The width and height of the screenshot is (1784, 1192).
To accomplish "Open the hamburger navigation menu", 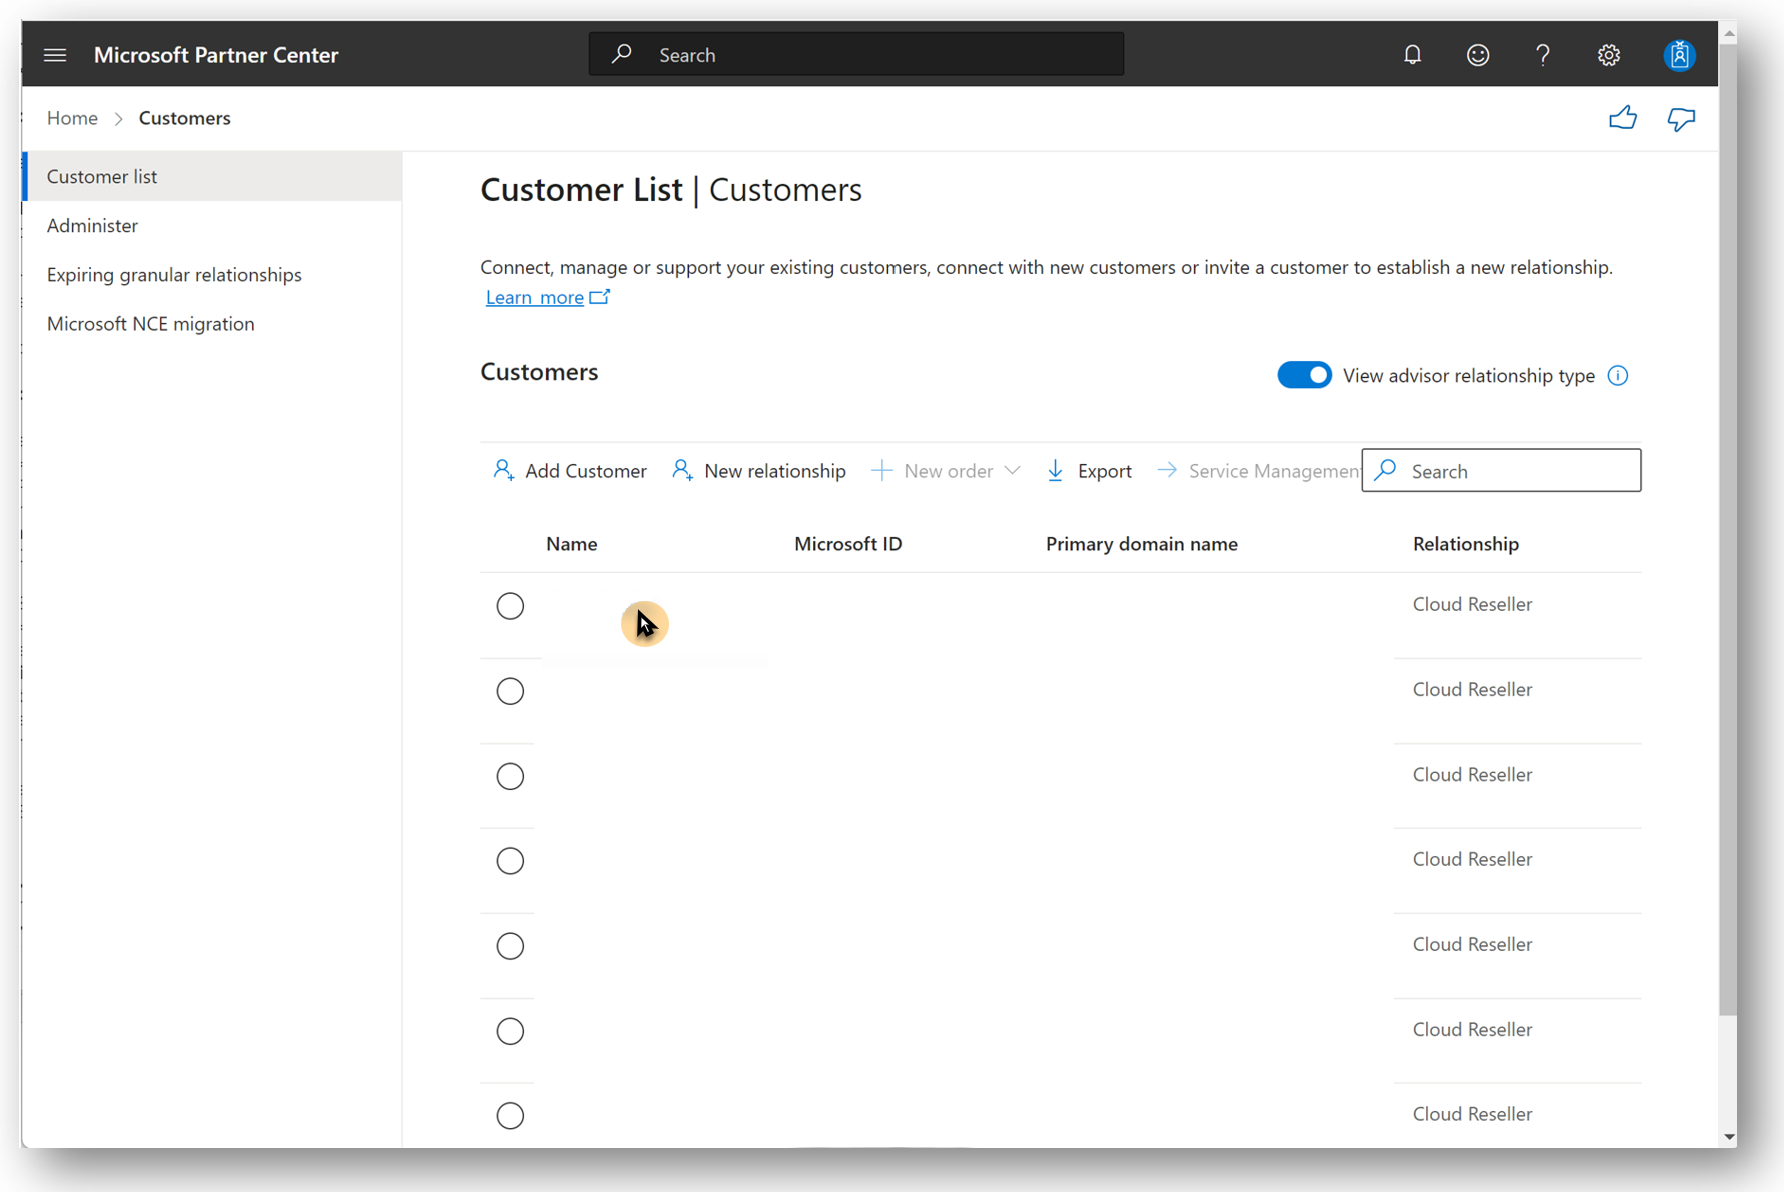I will pyautogui.click(x=55, y=55).
